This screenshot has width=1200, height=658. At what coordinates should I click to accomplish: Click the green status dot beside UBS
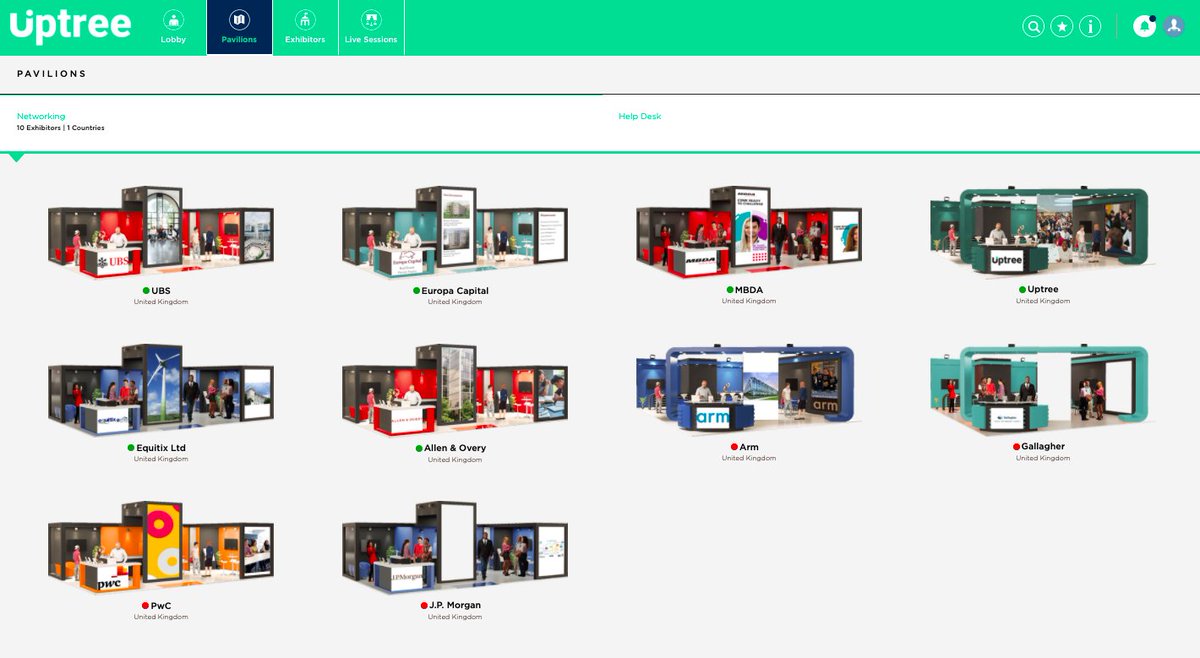(x=146, y=291)
